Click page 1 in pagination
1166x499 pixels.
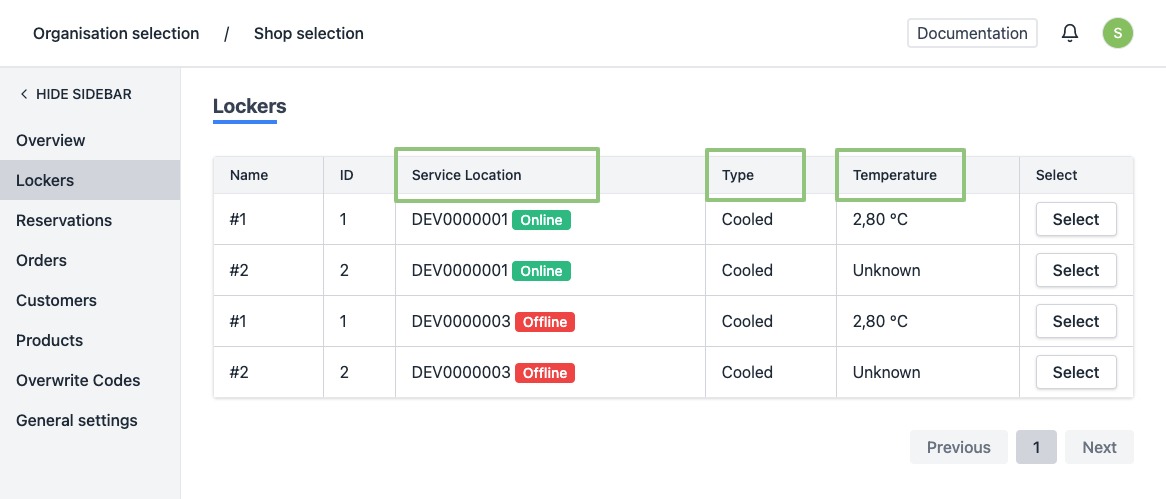pyautogui.click(x=1036, y=447)
